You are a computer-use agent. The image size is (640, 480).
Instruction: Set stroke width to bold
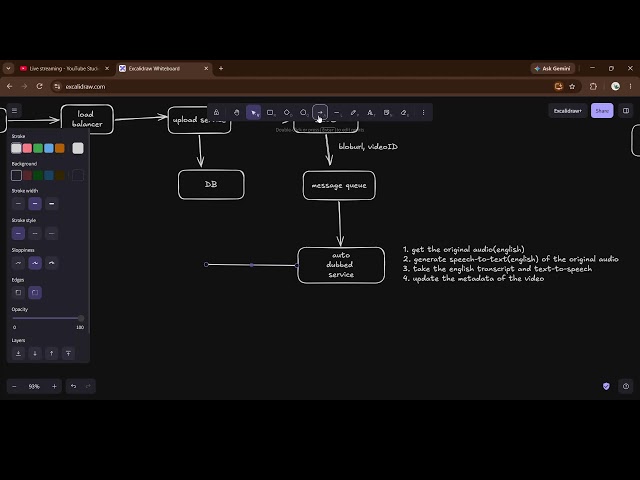coord(35,203)
